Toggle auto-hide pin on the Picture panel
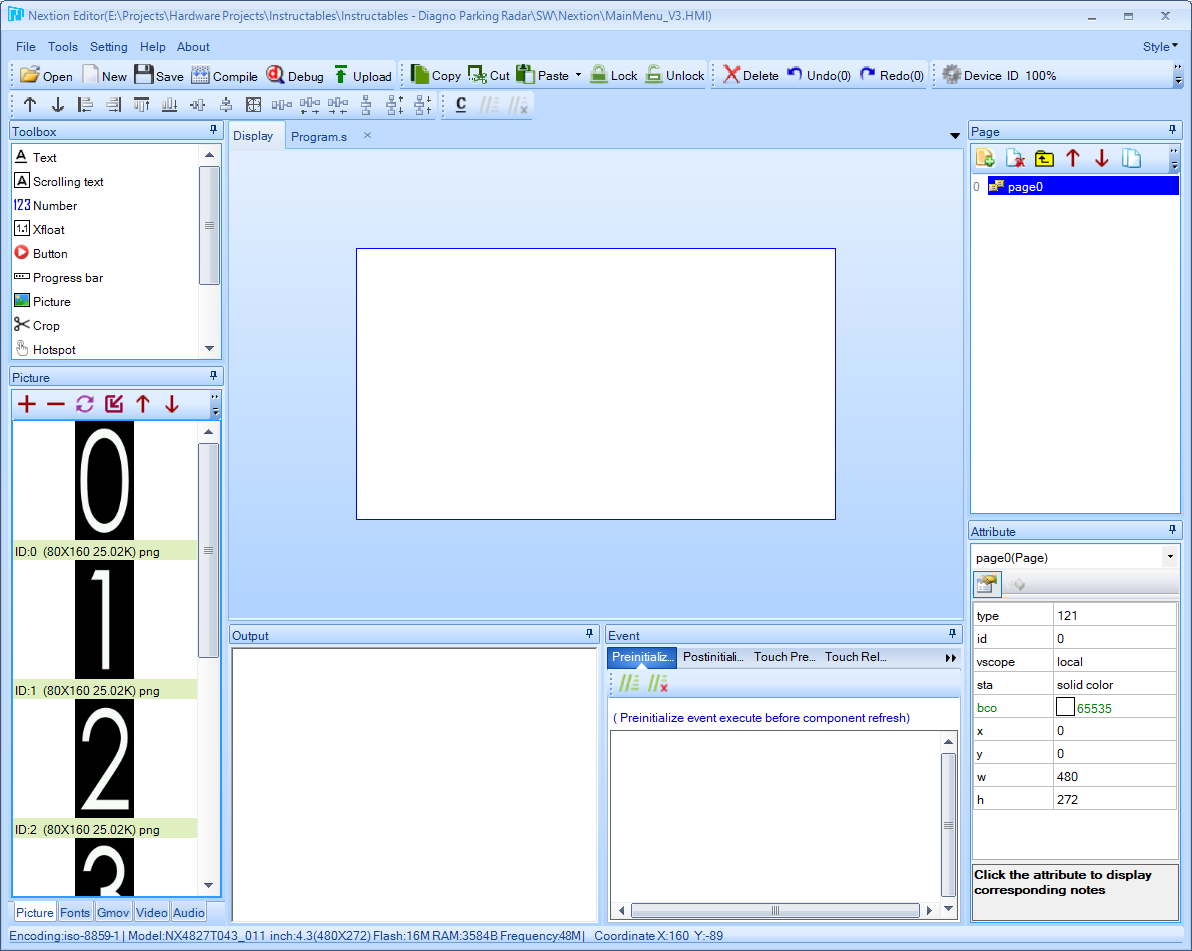This screenshot has height=951, width=1192. [214, 376]
